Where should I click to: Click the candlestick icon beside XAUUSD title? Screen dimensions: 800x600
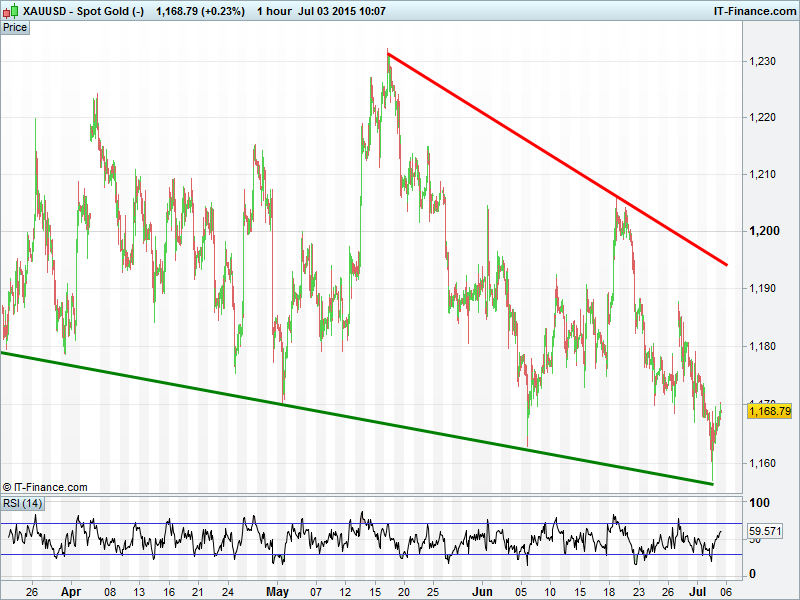(11, 11)
